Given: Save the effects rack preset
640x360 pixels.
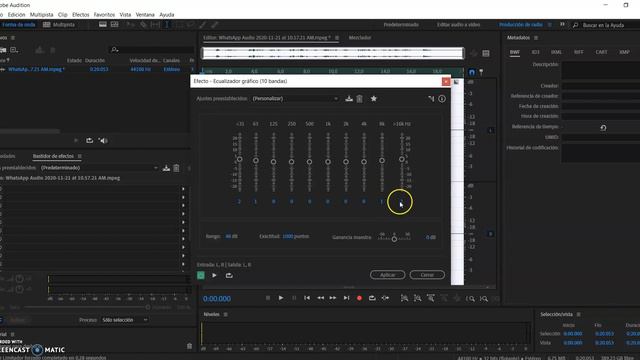Looking at the screenshot, I should pos(166,168).
